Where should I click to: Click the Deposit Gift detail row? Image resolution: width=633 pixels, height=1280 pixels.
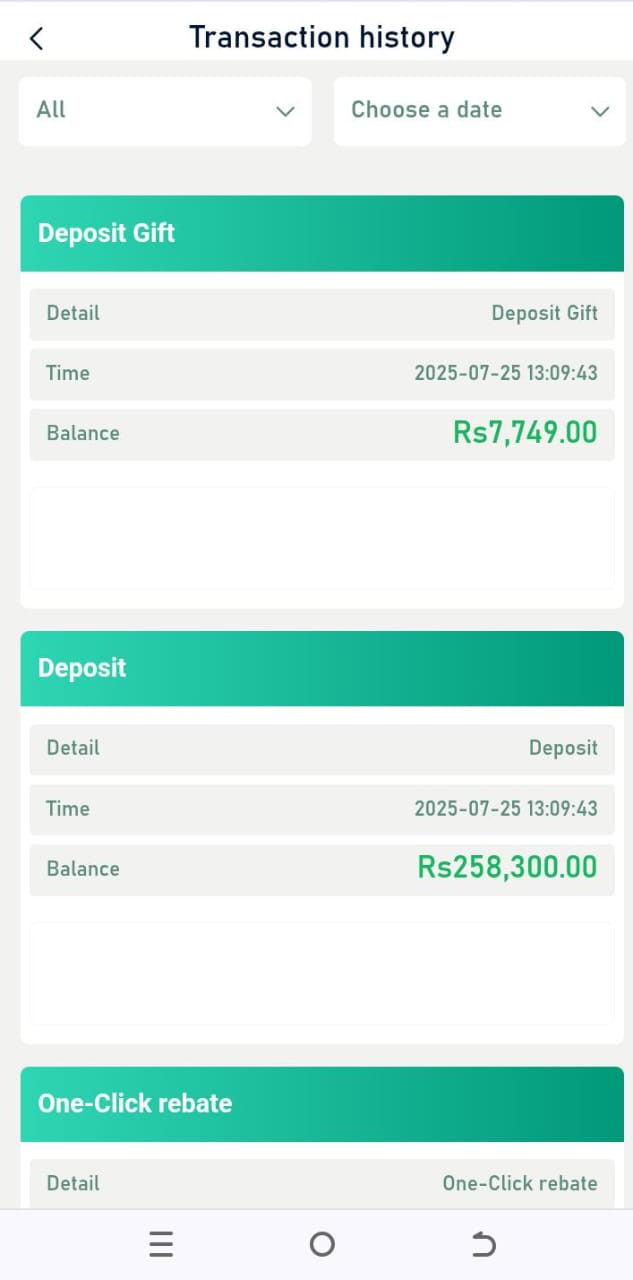pyautogui.click(x=322, y=314)
